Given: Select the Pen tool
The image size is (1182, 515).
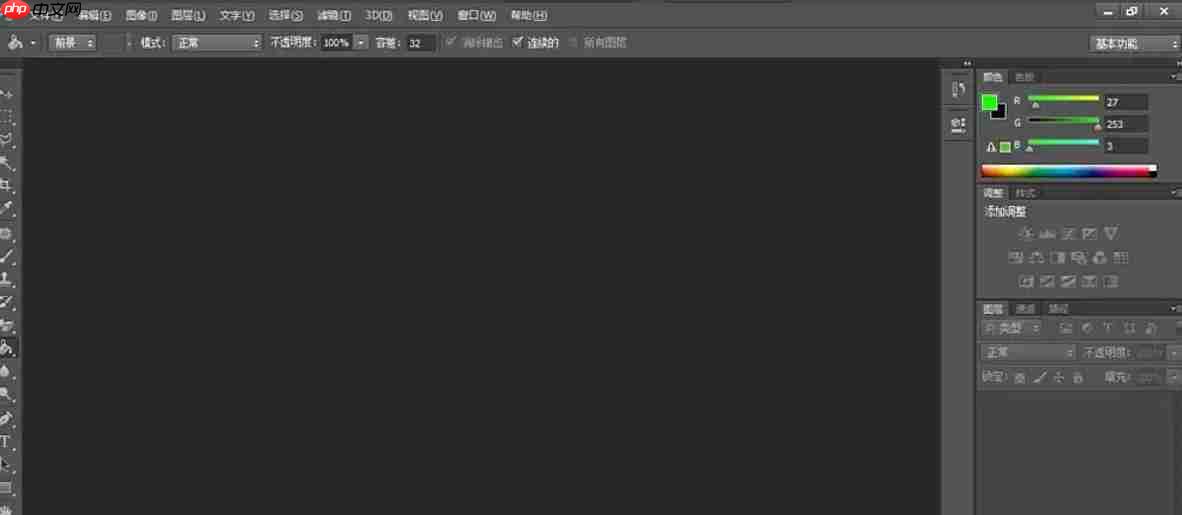Looking at the screenshot, I should 7,418.
